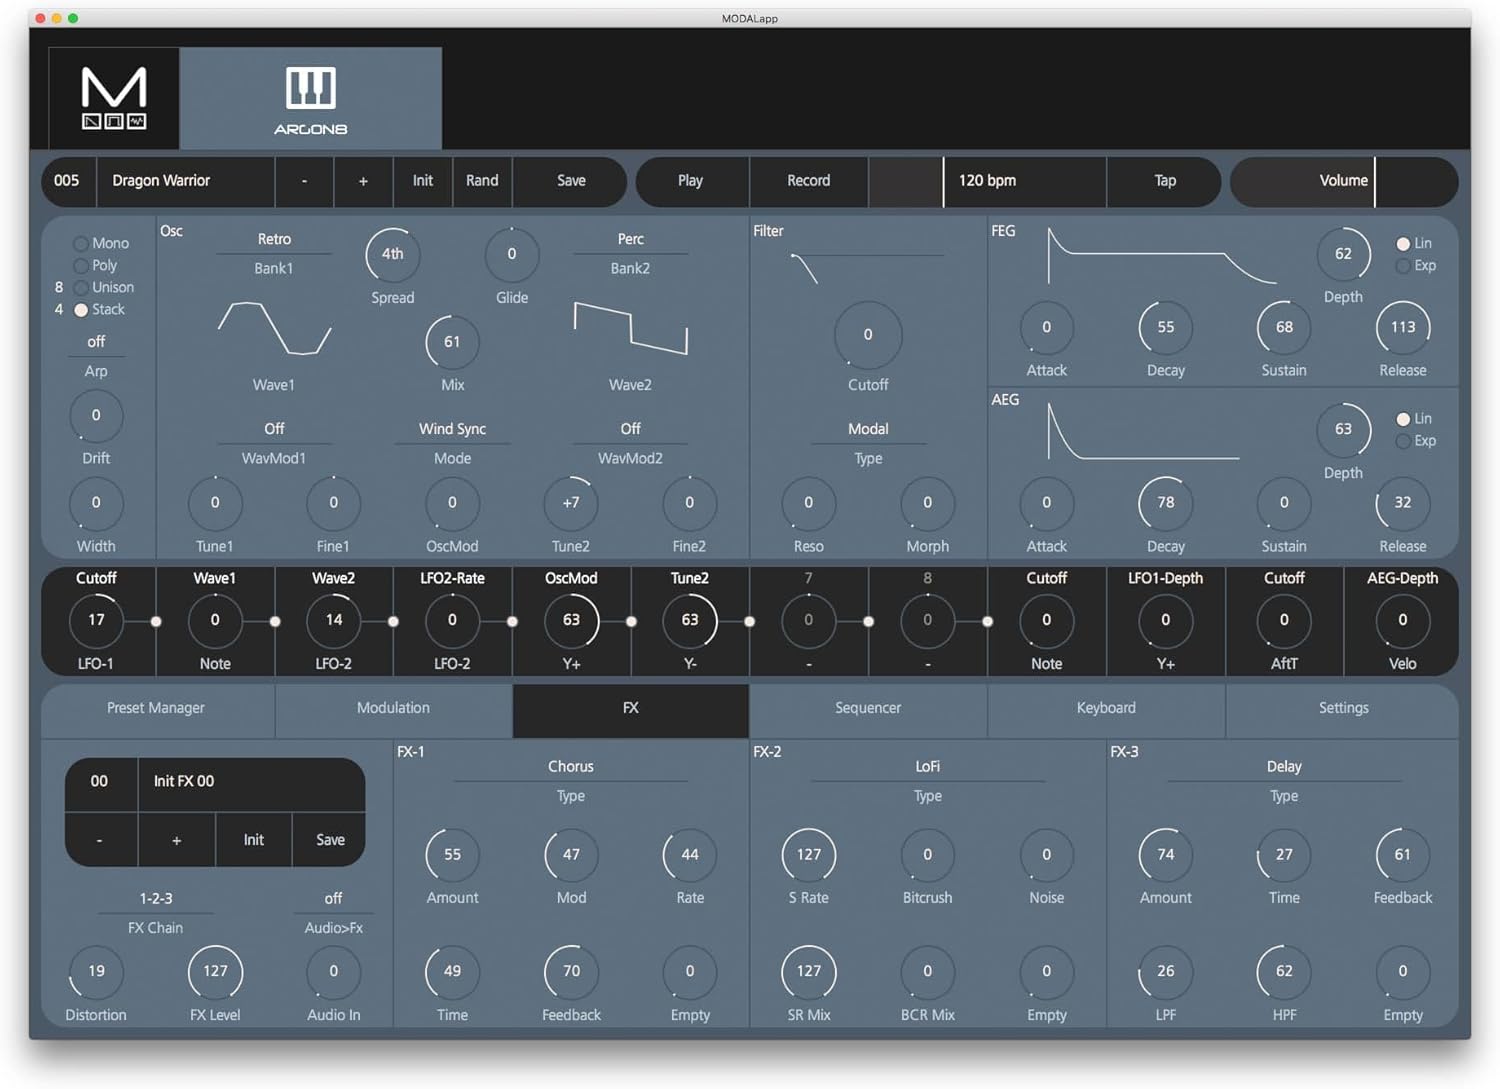Set FEG curve to Exp
This screenshot has width=1500, height=1089.
(x=1403, y=266)
